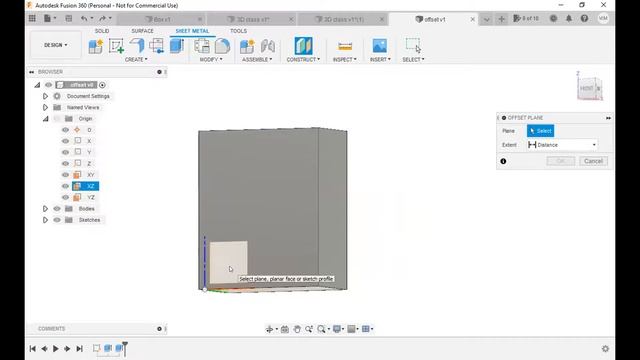Open the notifications bell icon
The width and height of the screenshot is (640, 360).
[569, 18]
